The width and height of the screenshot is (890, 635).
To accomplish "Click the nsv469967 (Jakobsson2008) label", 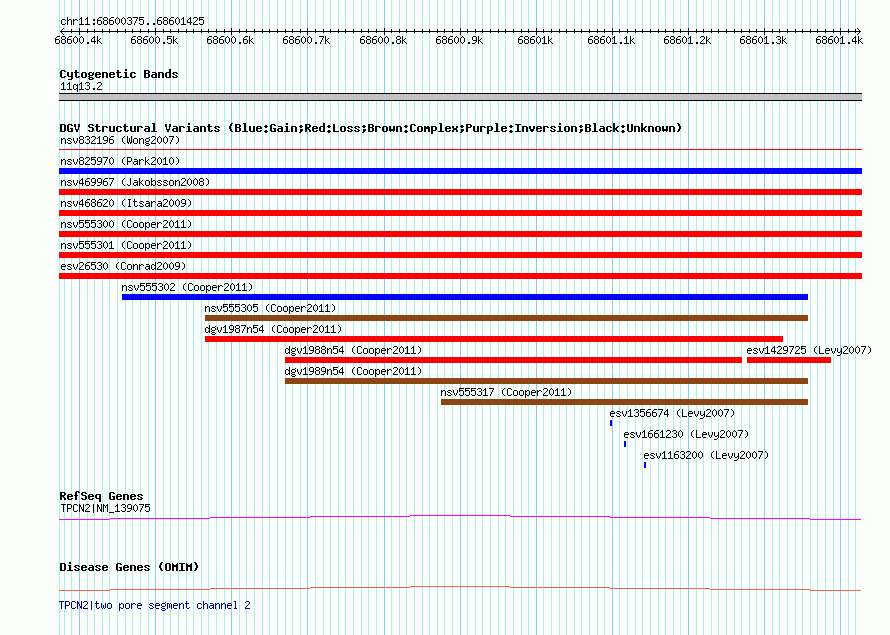I will (x=135, y=182).
